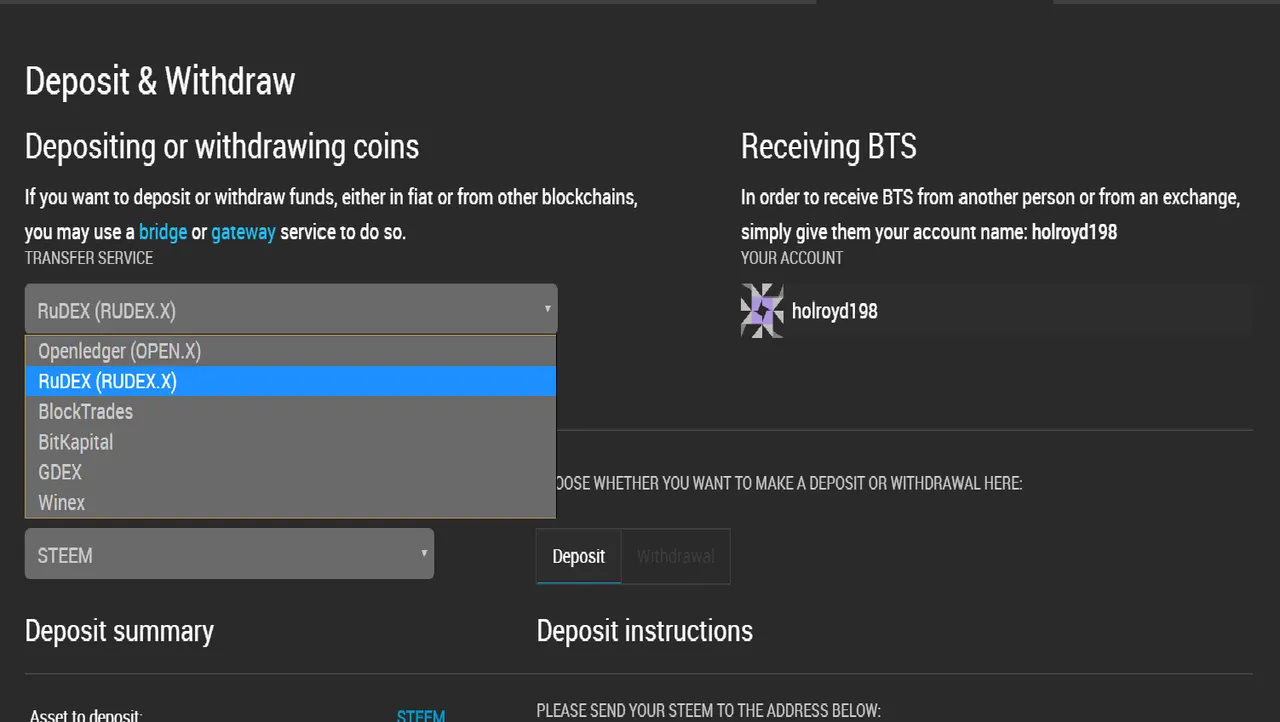Click the STEEM asset-to-deposit link
This screenshot has width=1280, height=722.
click(421, 716)
